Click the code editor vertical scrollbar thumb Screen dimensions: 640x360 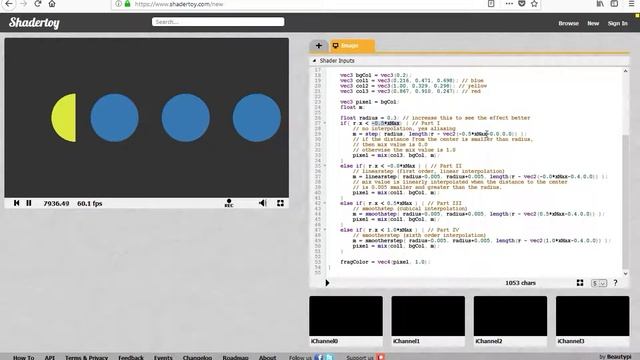click(625, 202)
